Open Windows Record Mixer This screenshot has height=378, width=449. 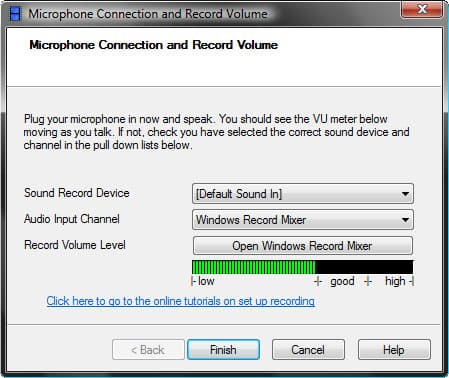[303, 246]
